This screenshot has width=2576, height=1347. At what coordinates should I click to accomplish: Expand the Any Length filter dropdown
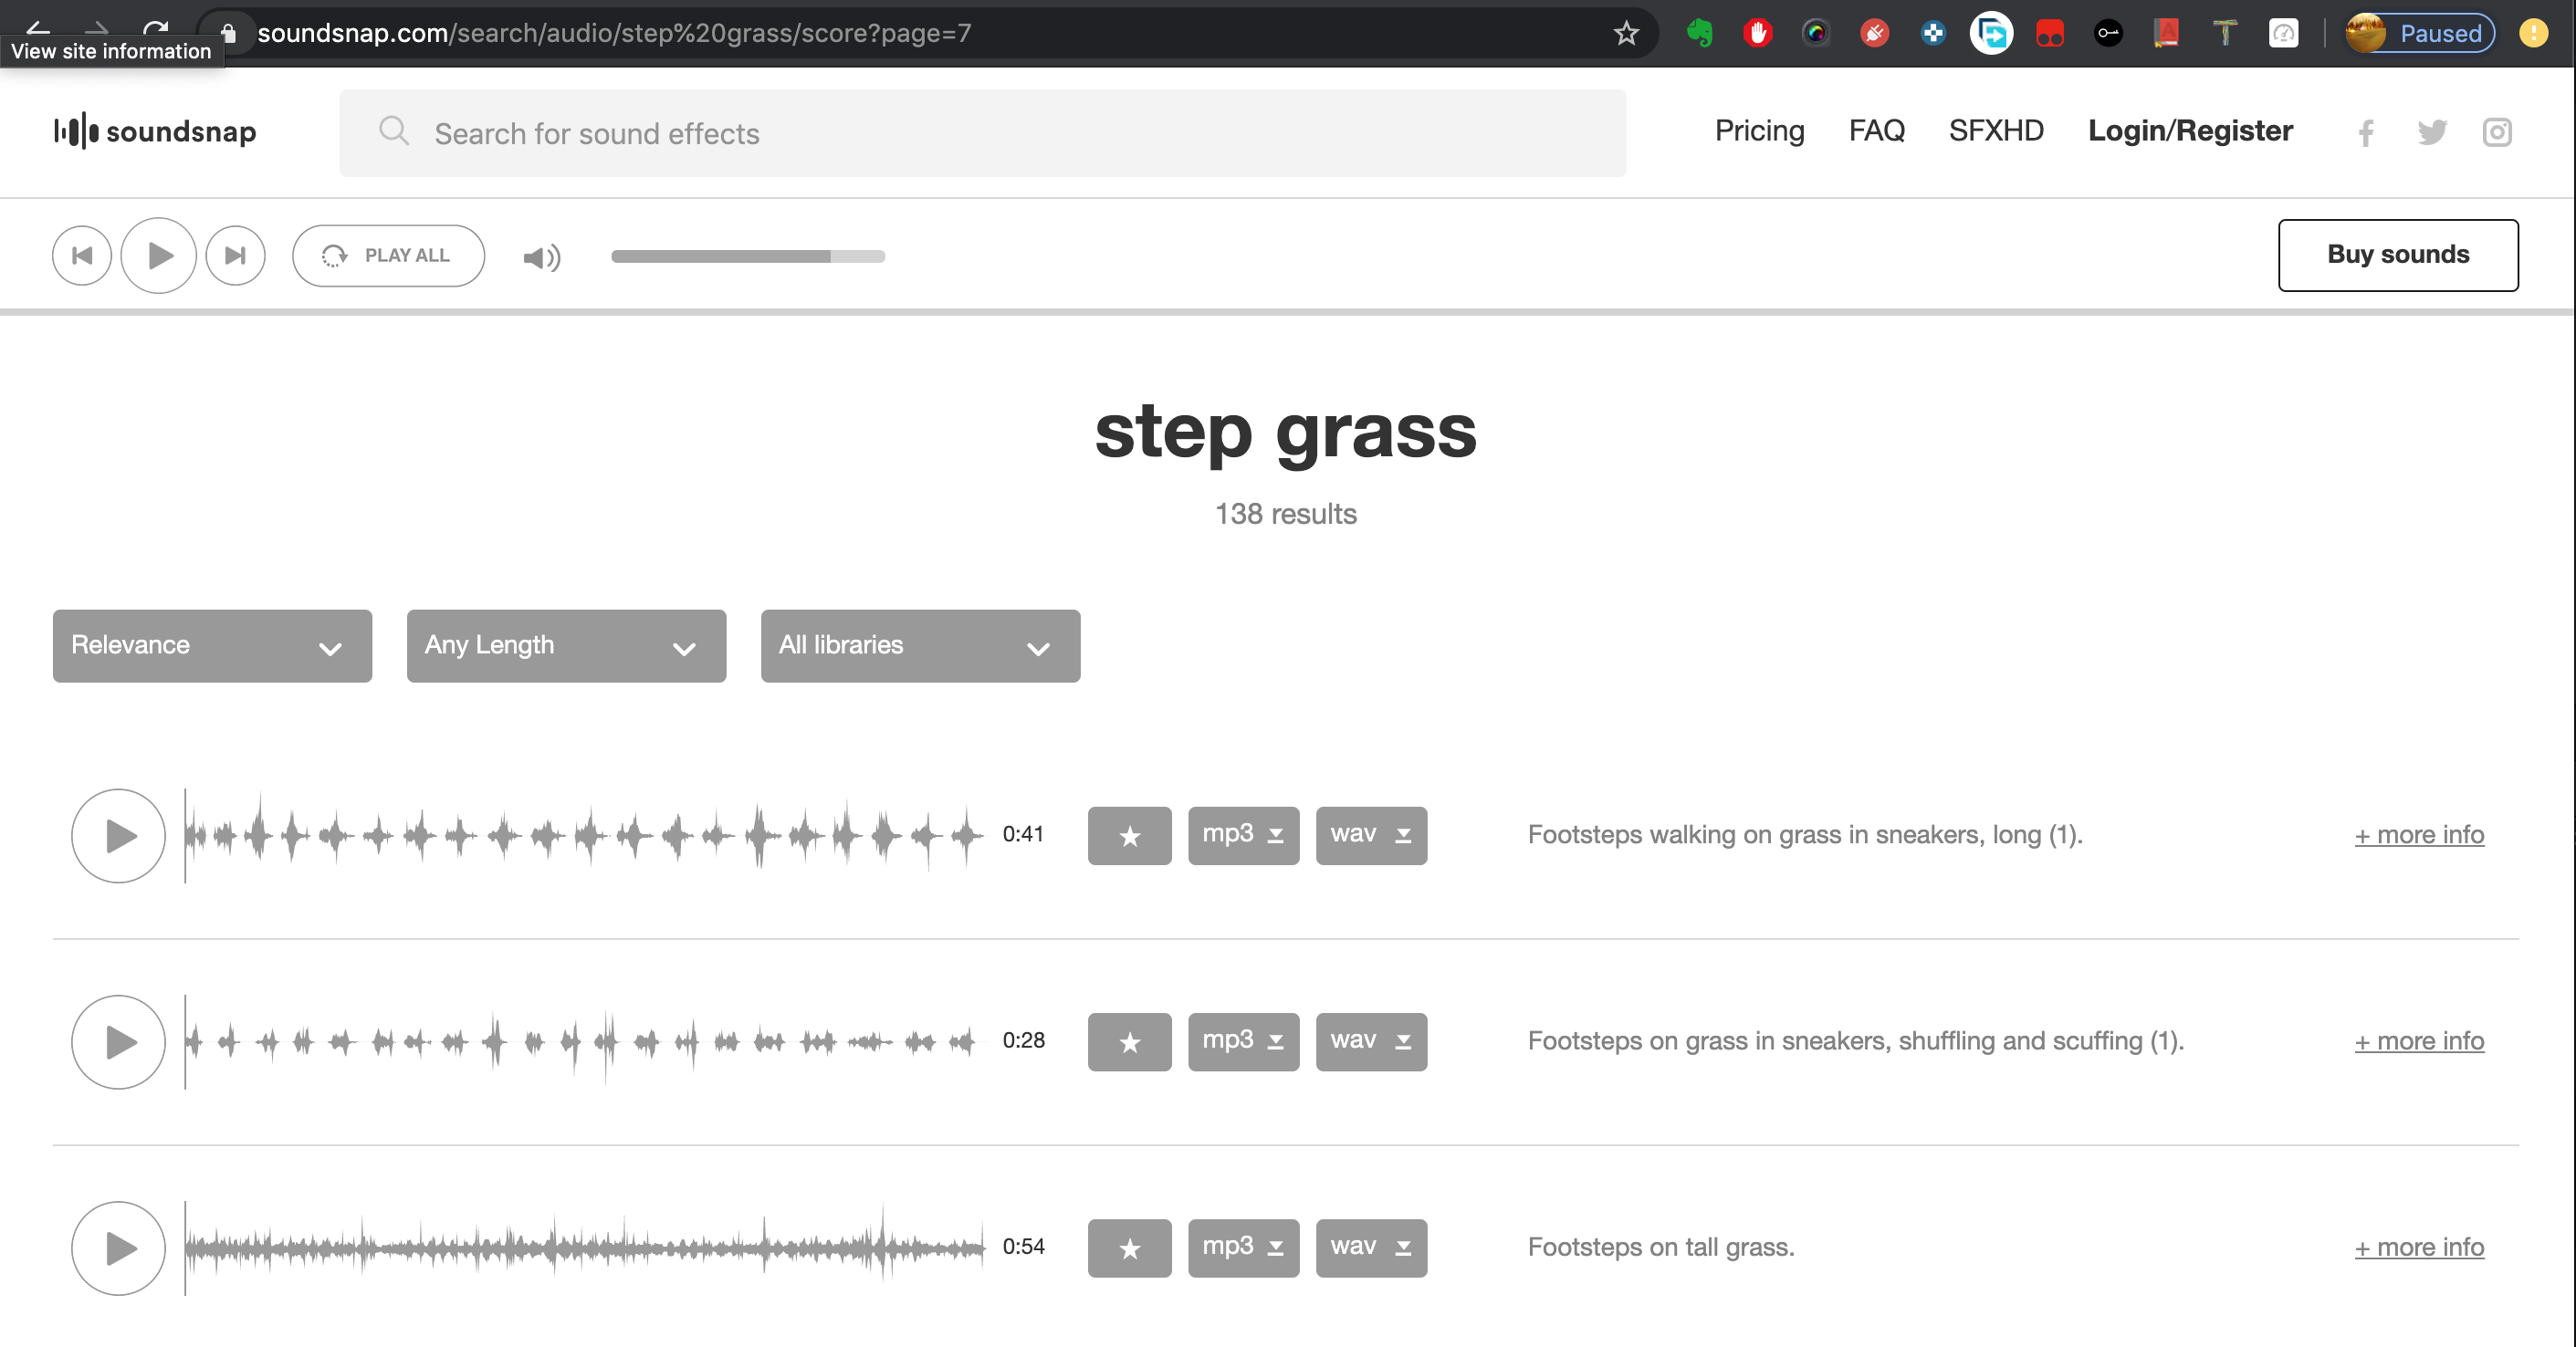[566, 645]
